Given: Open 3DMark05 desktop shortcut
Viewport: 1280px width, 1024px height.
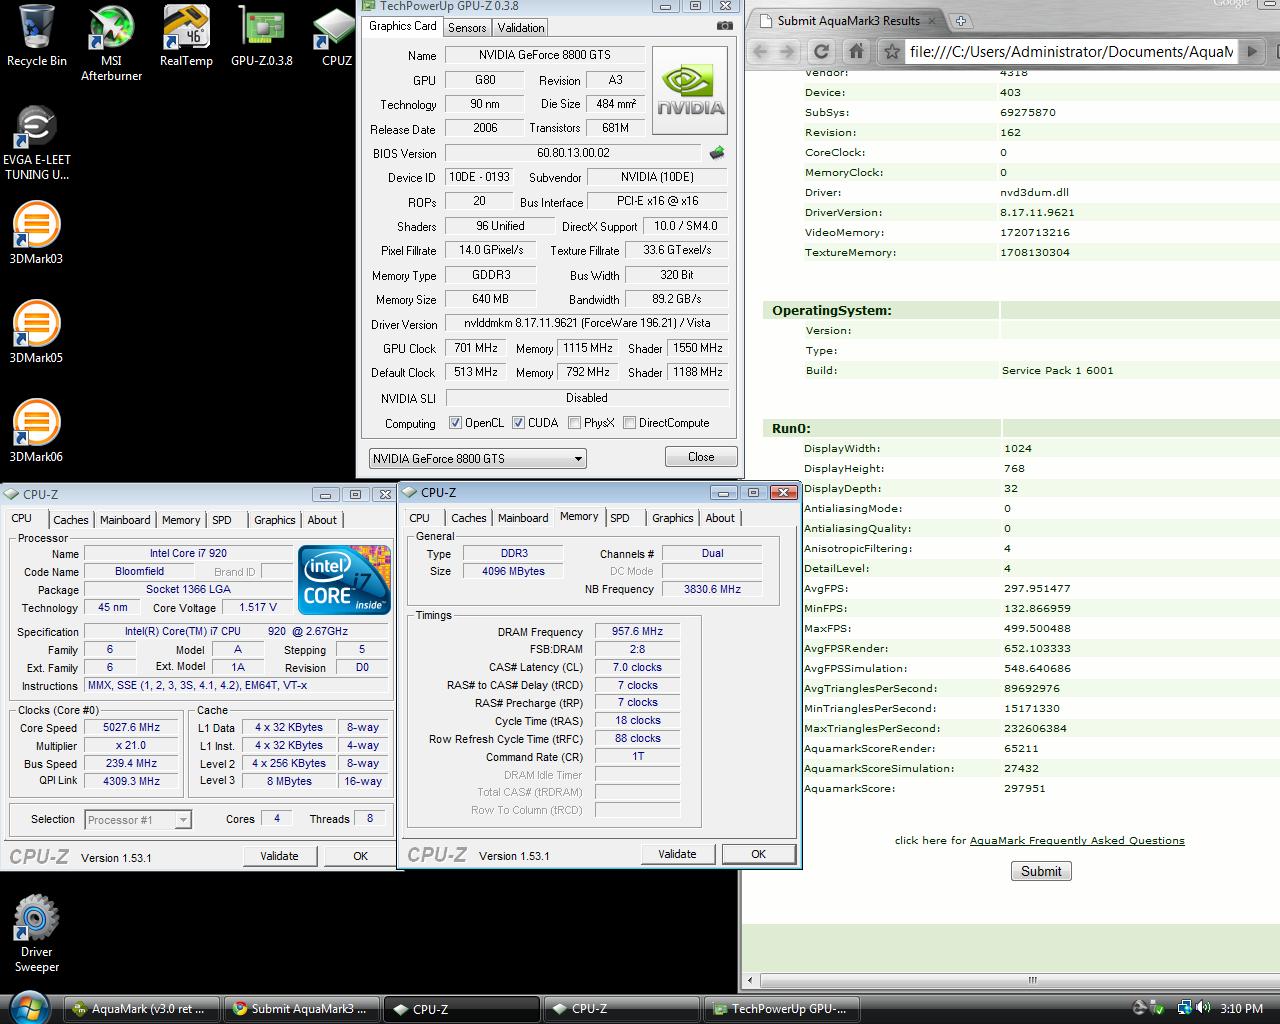Looking at the screenshot, I should pos(36,332).
